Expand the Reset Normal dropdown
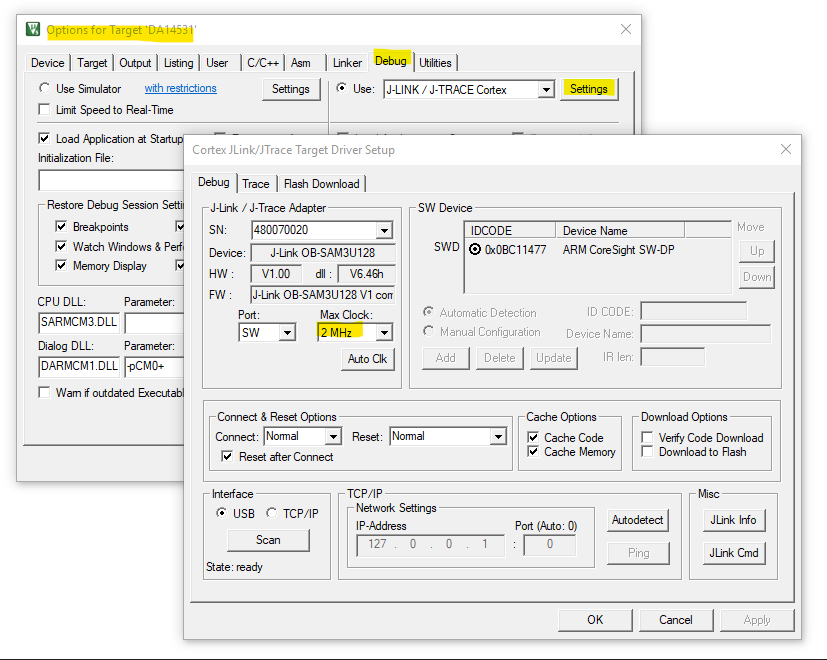 pyautogui.click(x=498, y=437)
